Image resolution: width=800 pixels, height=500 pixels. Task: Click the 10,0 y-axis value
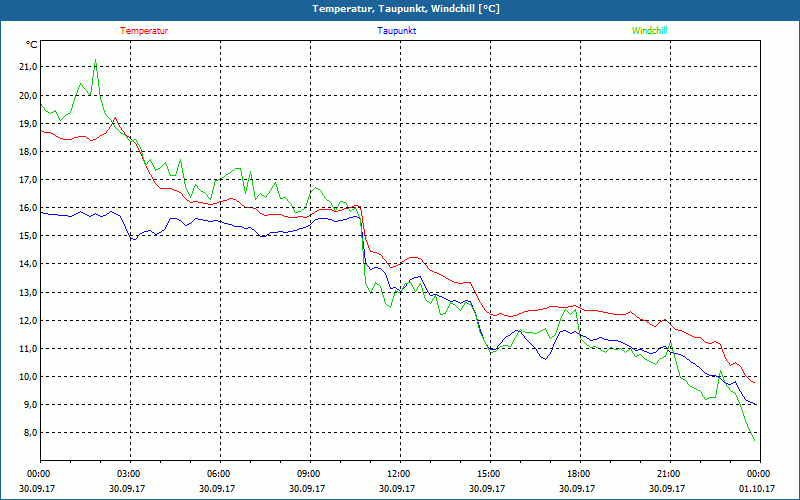click(28, 377)
